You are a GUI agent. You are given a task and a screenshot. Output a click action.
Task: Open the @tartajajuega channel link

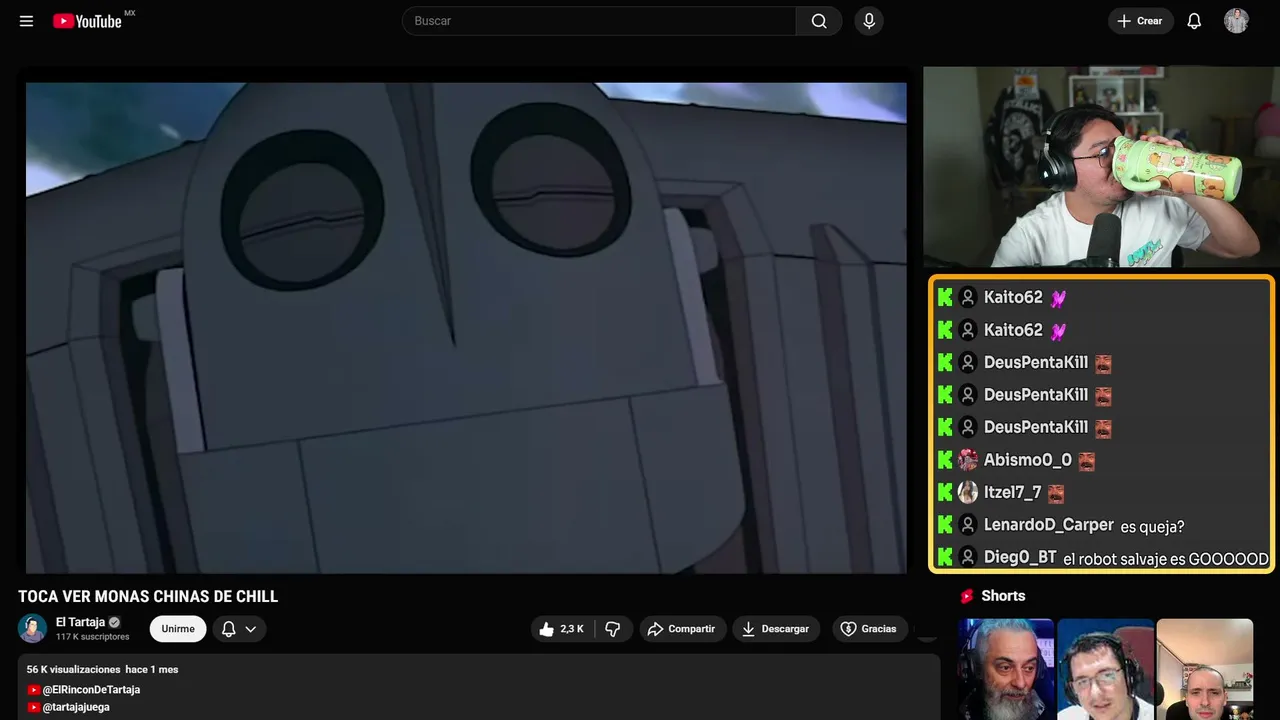tap(76, 707)
